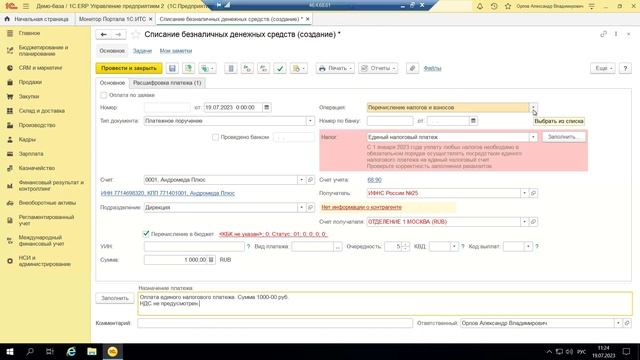Viewport: 640px width, 360px height.
Task: Click Заполнить button next to Налог
Action: [x=564, y=137]
